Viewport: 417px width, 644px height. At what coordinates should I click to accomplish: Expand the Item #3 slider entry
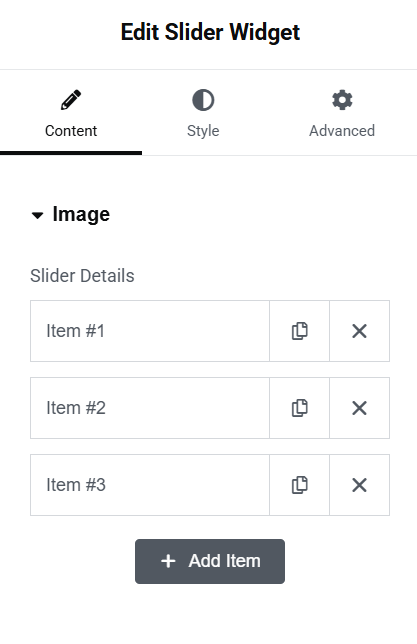150,485
